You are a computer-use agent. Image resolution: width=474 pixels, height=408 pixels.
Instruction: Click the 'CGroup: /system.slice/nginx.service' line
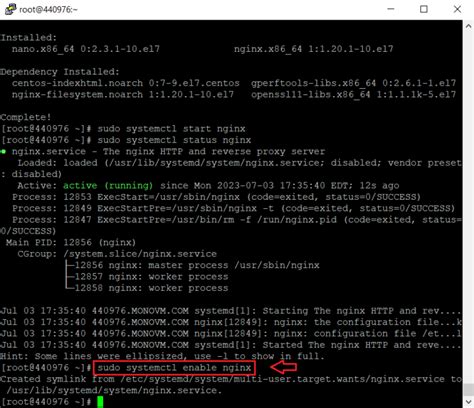click(x=117, y=254)
